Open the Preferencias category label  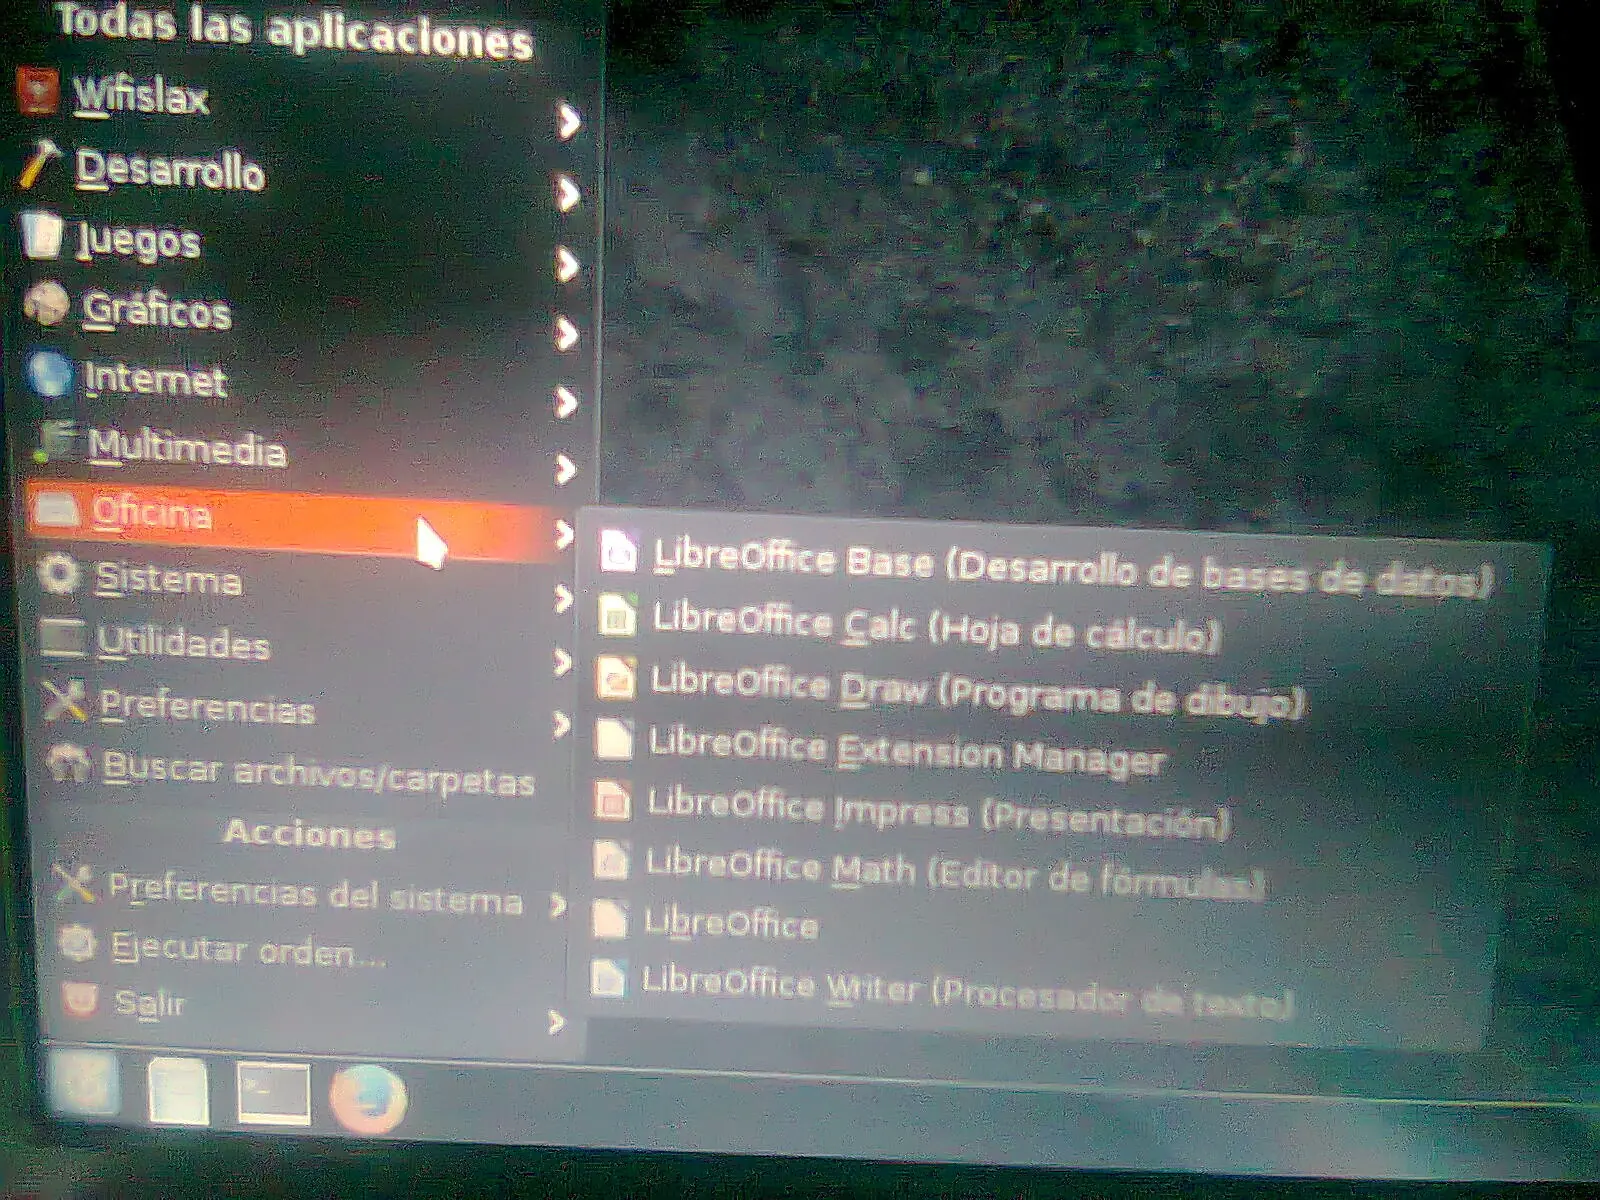tap(207, 707)
